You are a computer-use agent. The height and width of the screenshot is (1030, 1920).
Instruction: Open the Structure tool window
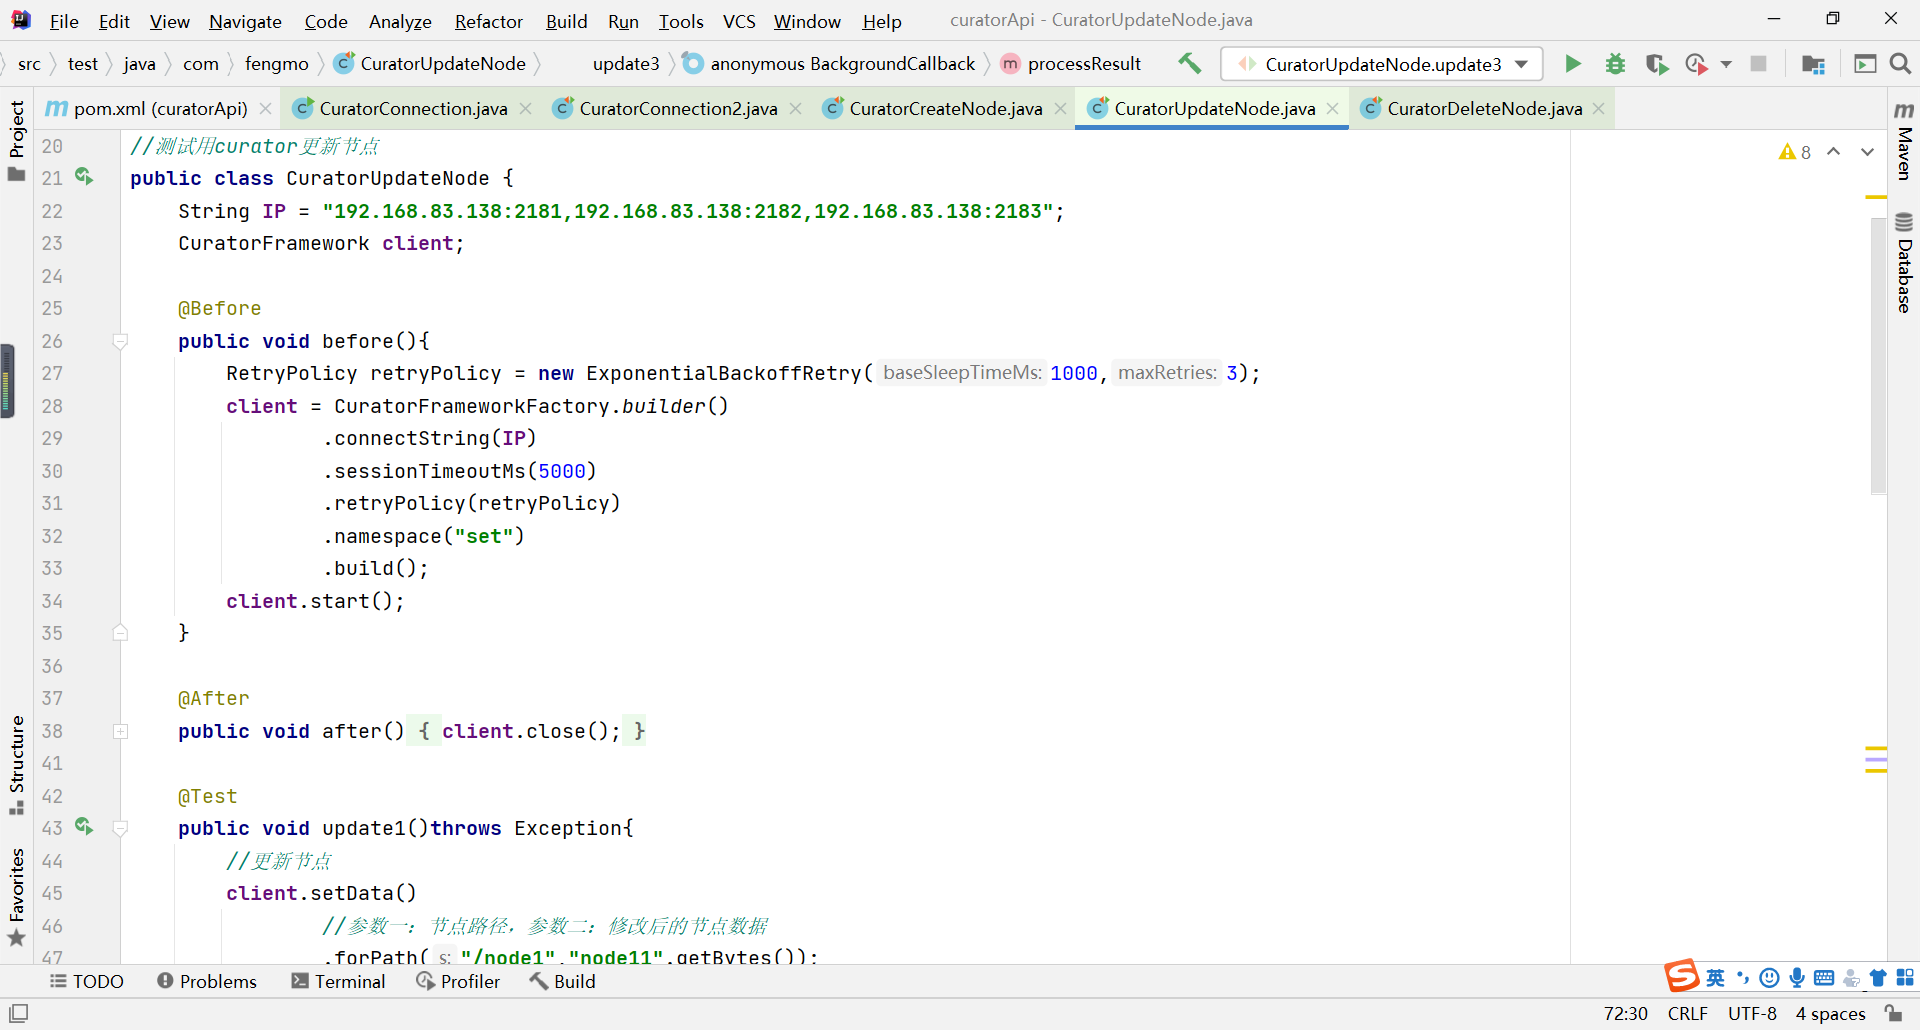click(16, 765)
